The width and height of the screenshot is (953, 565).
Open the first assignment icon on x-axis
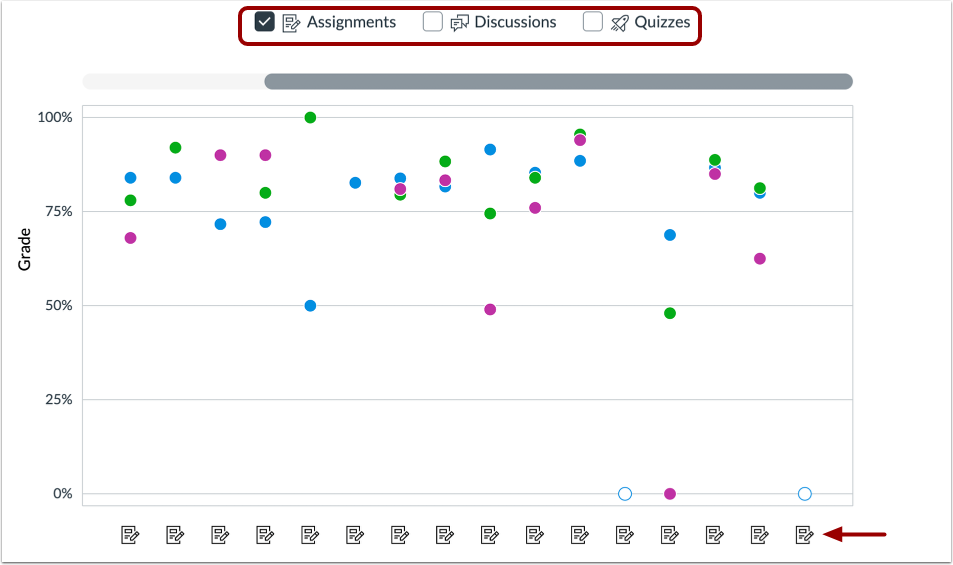coord(130,535)
